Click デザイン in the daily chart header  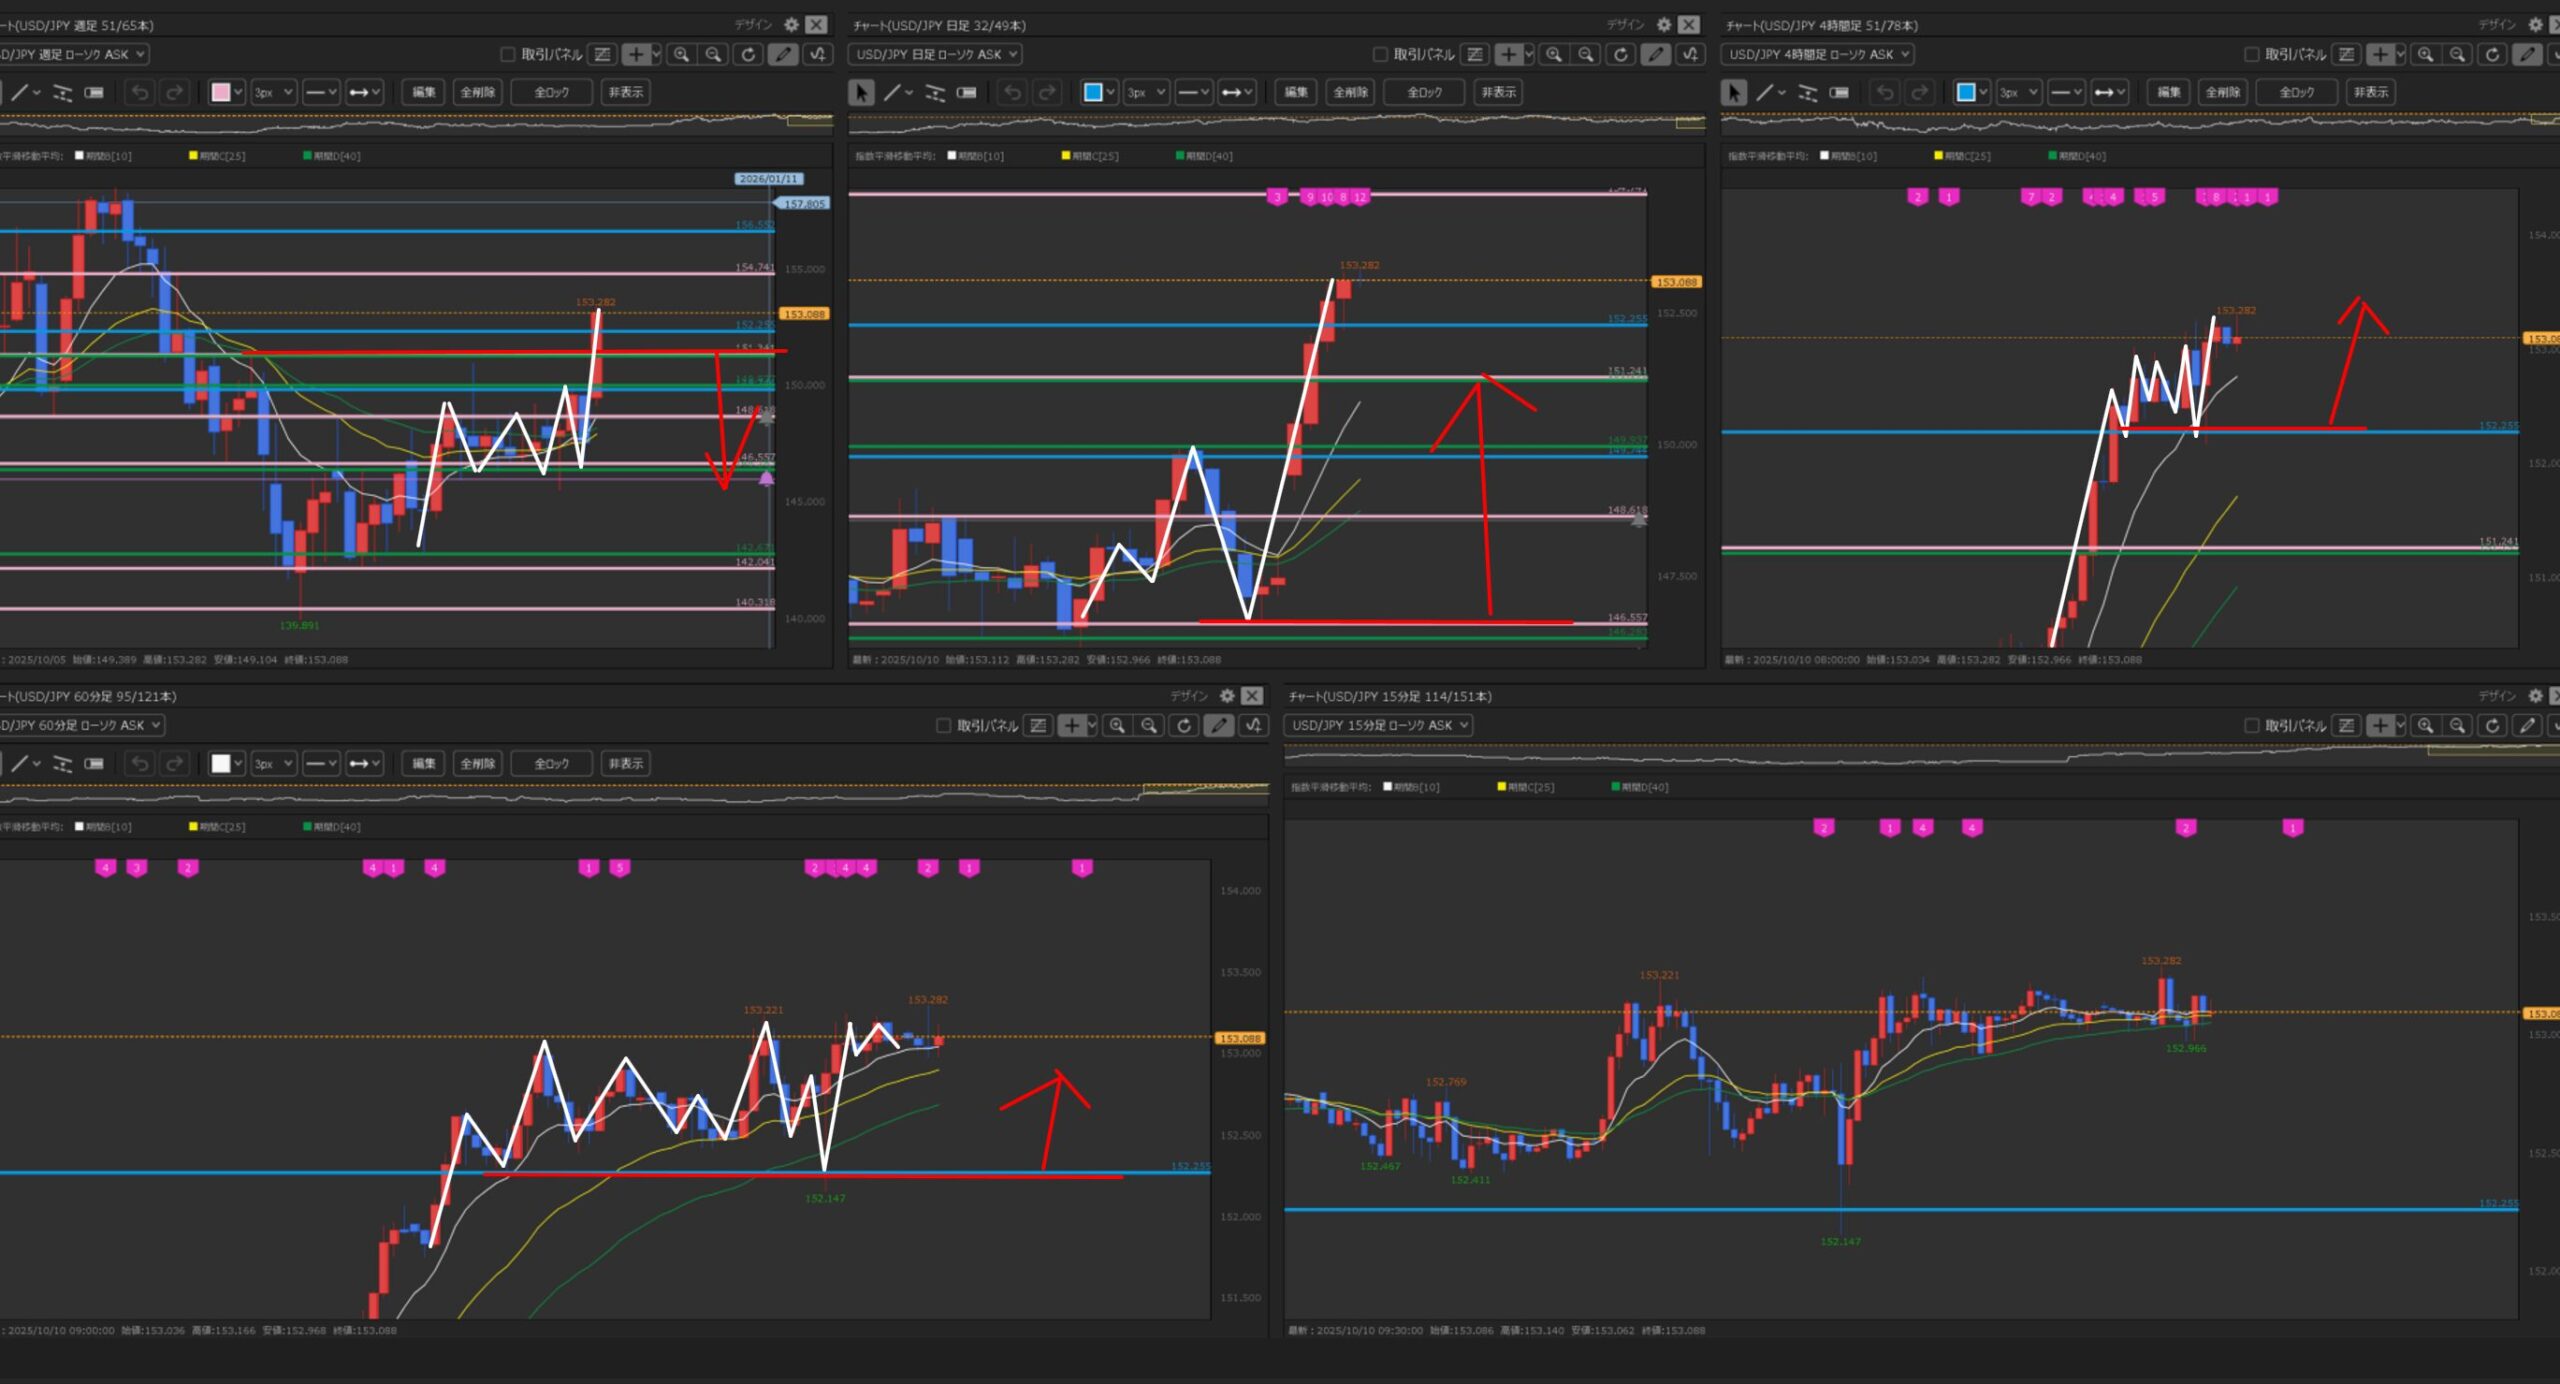point(1625,25)
